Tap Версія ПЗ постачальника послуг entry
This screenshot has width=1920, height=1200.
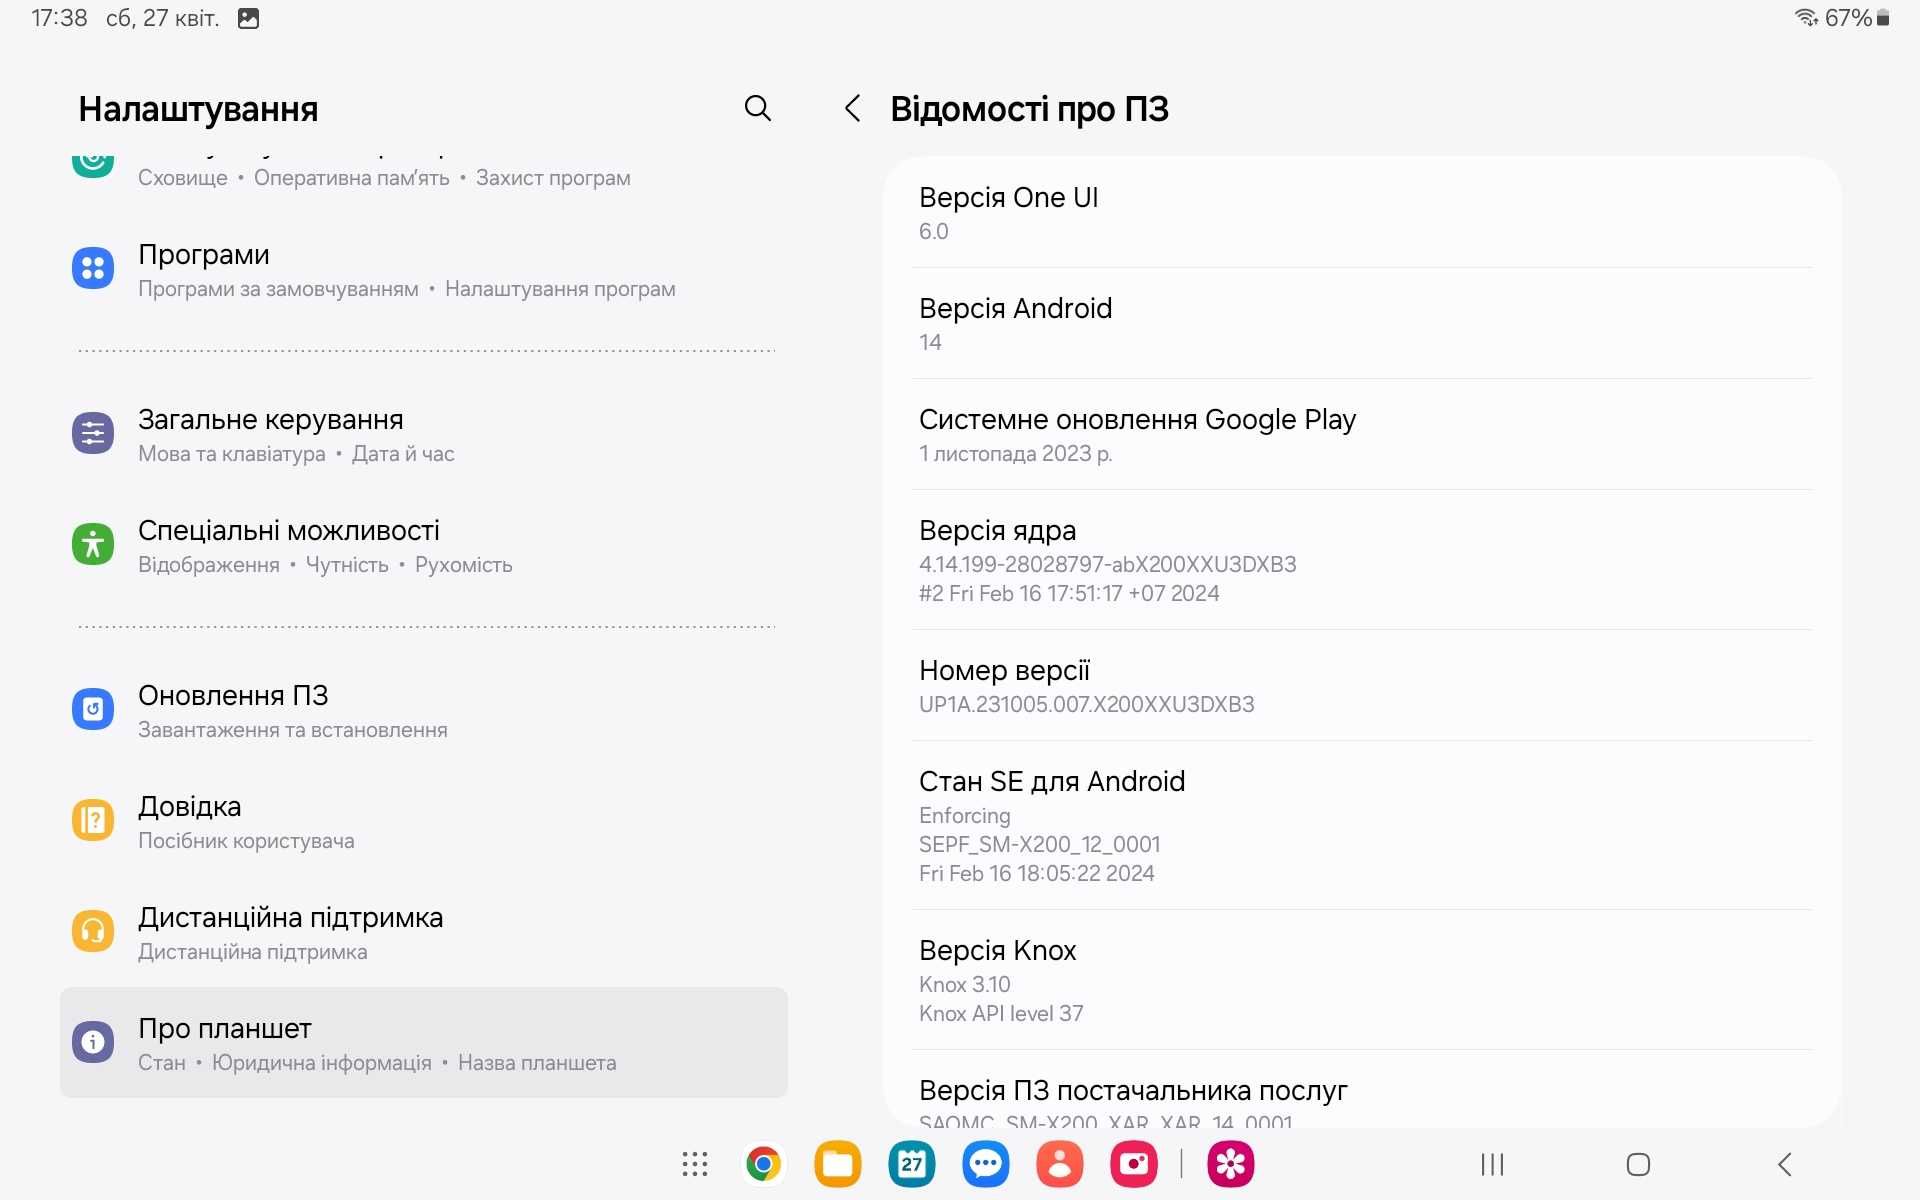1362,1090
